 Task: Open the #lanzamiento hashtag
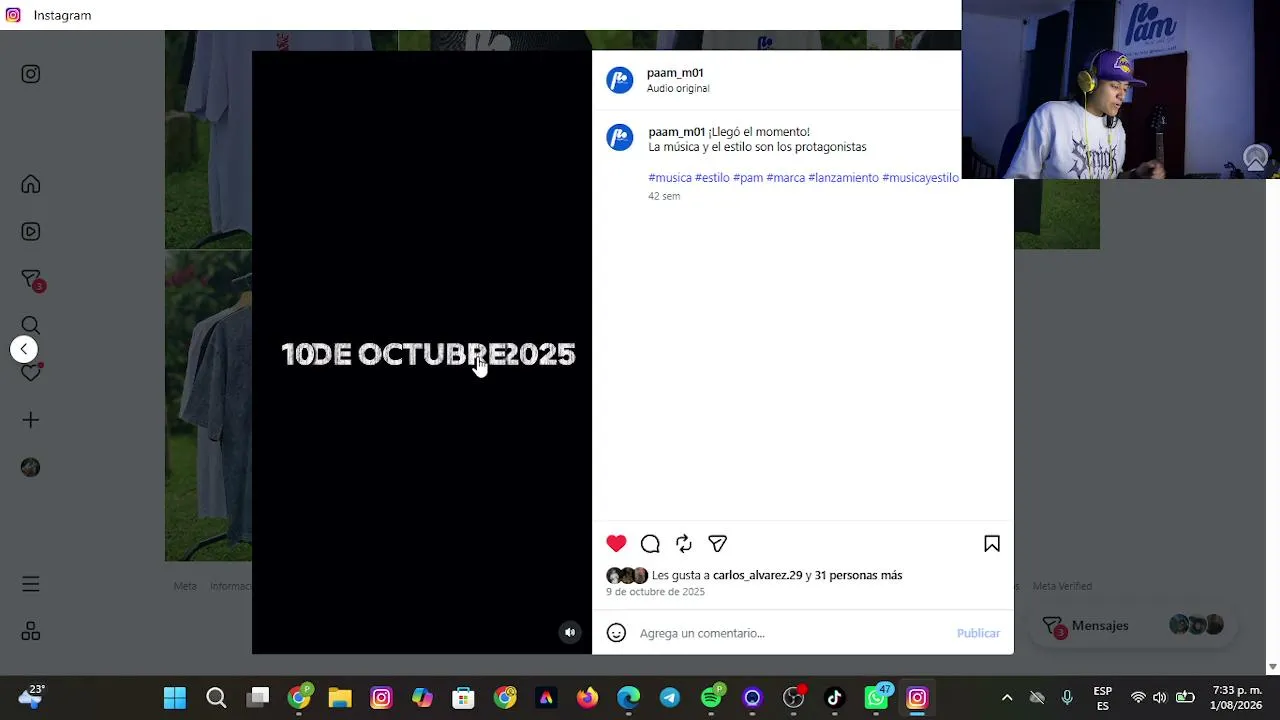[x=843, y=178]
